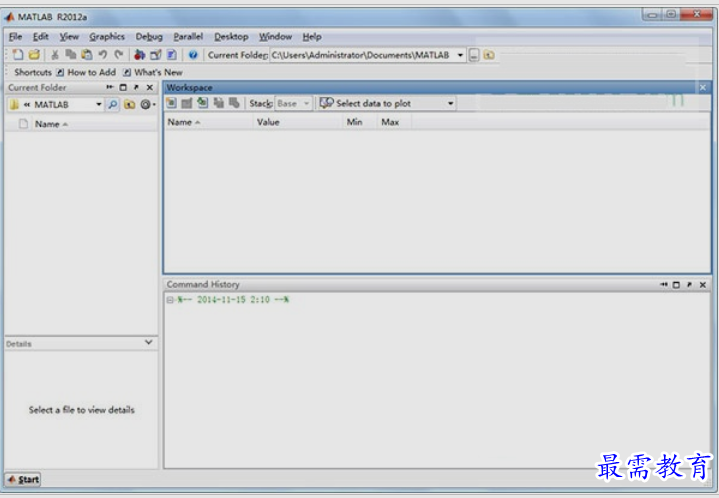The width and height of the screenshot is (719, 498).
Task: Click the Open Variable icon in Workspace
Action: click(x=187, y=103)
